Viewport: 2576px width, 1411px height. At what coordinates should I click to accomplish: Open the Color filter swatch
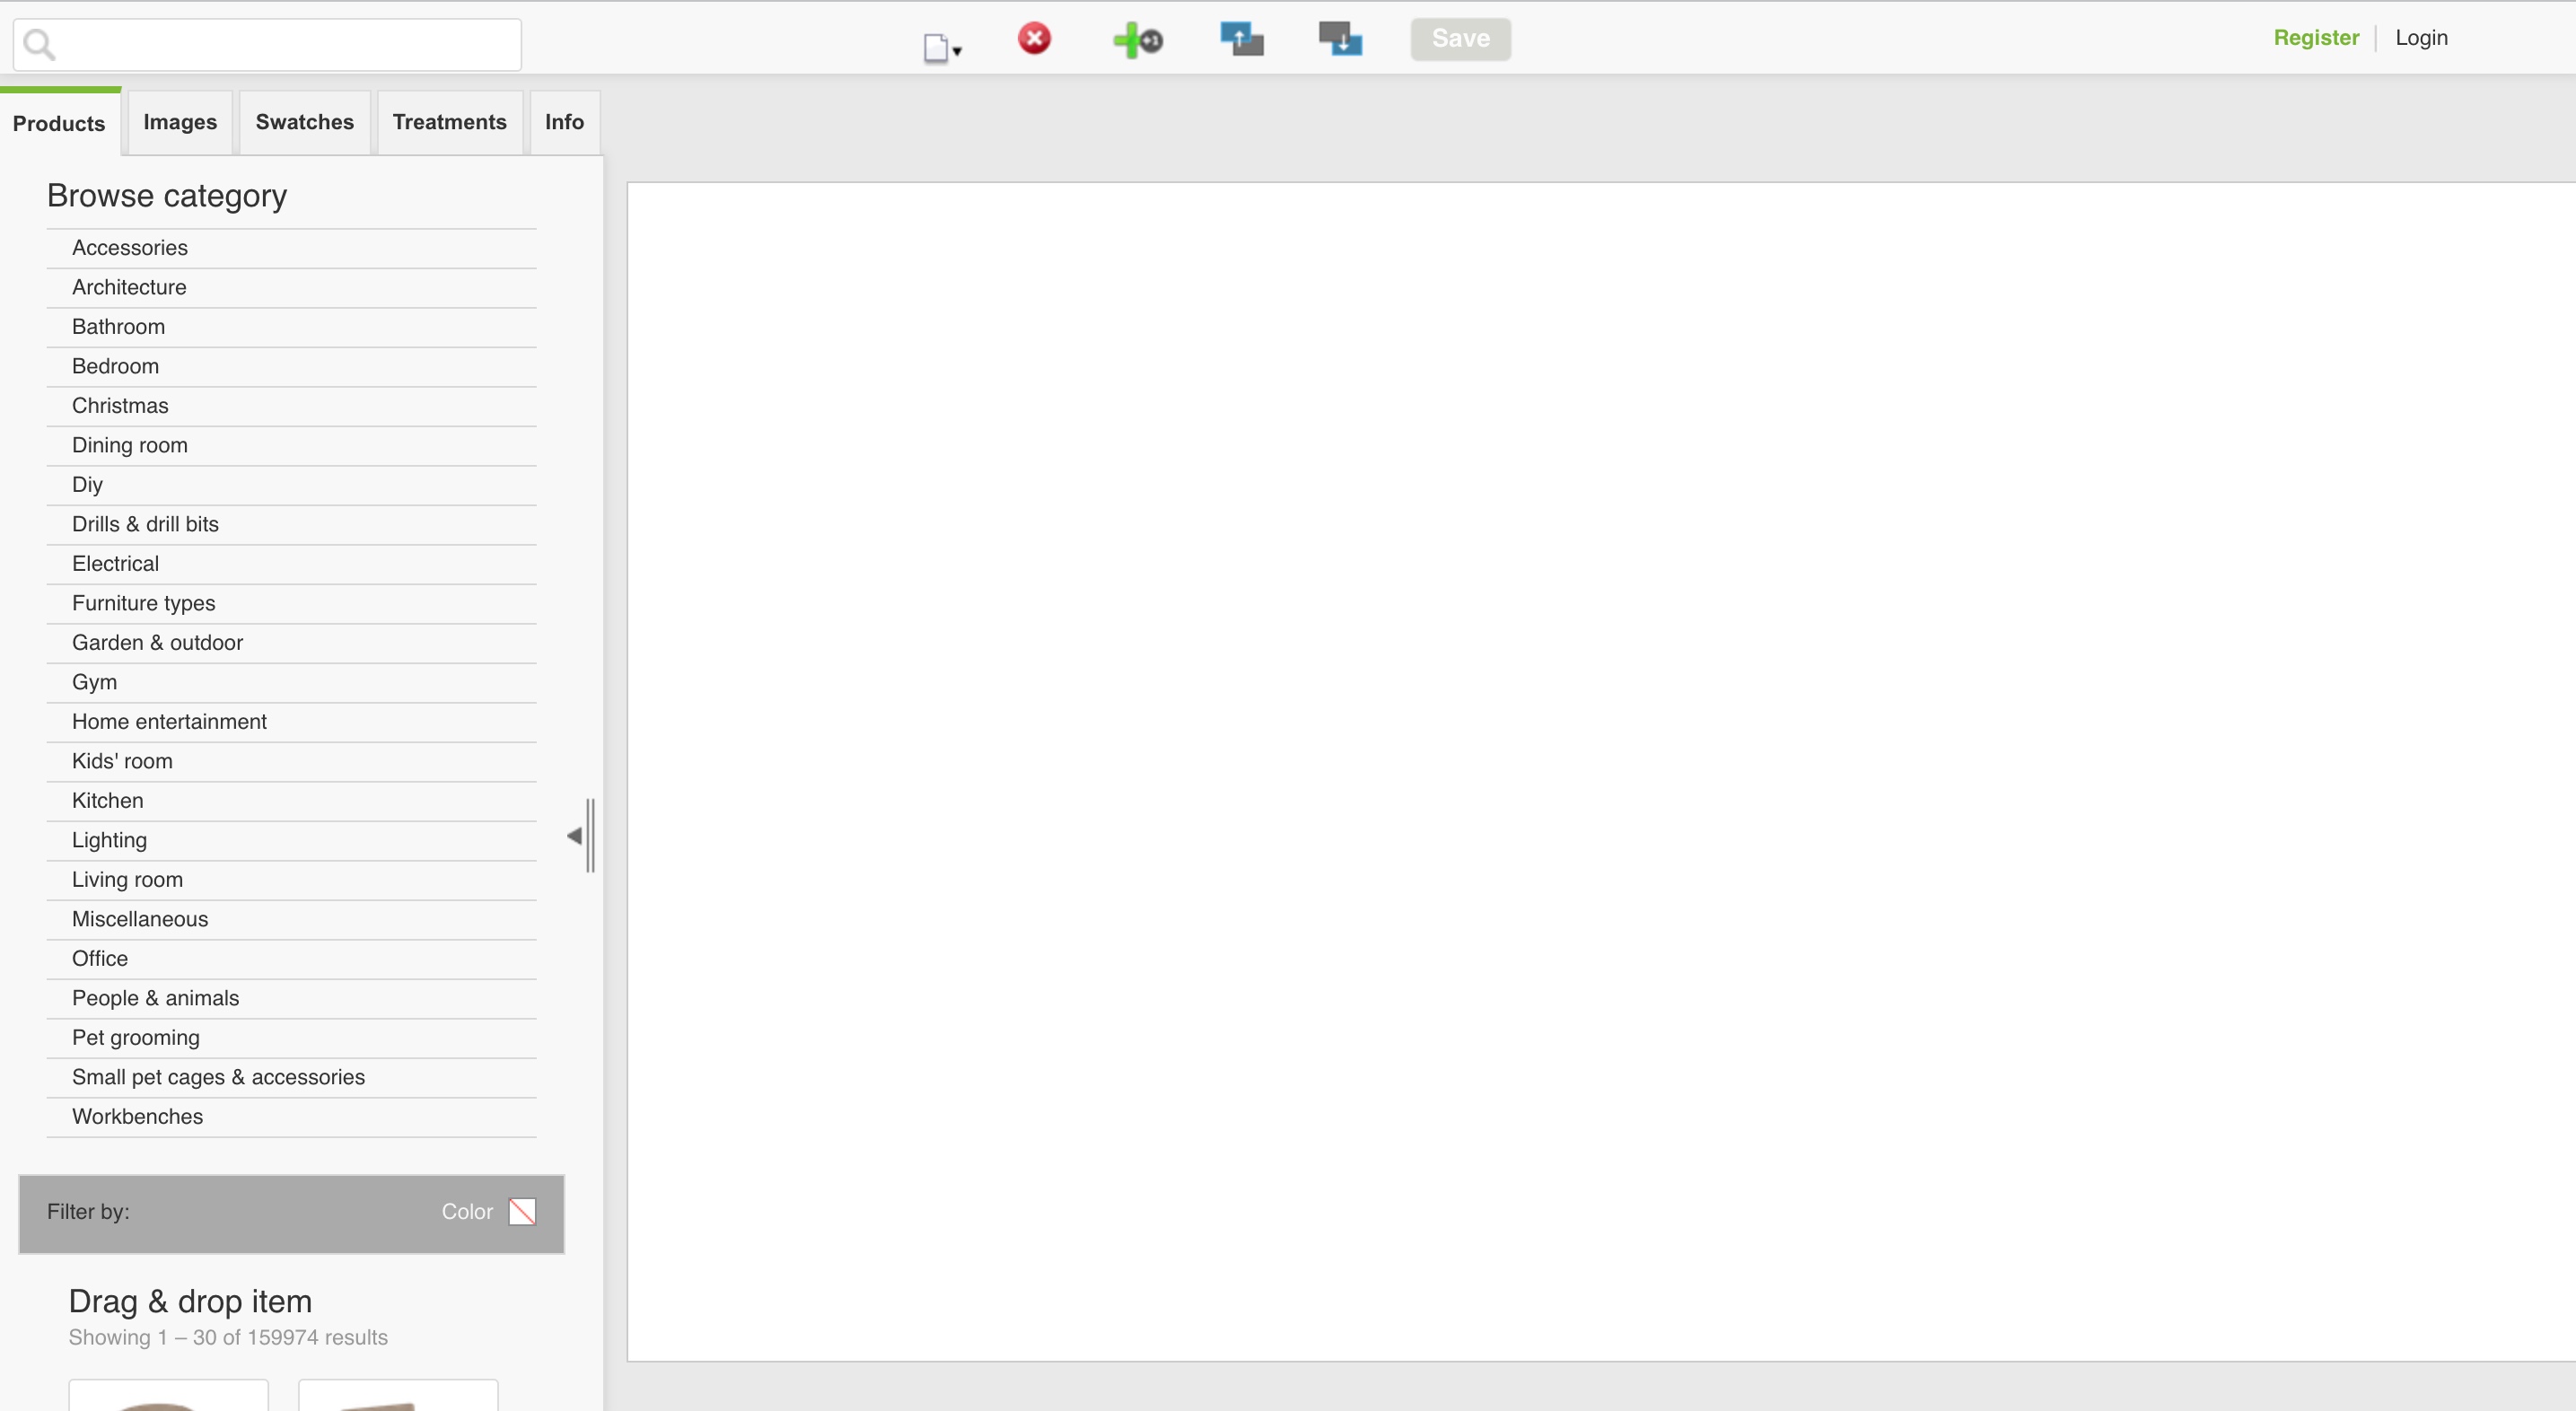pyautogui.click(x=522, y=1211)
